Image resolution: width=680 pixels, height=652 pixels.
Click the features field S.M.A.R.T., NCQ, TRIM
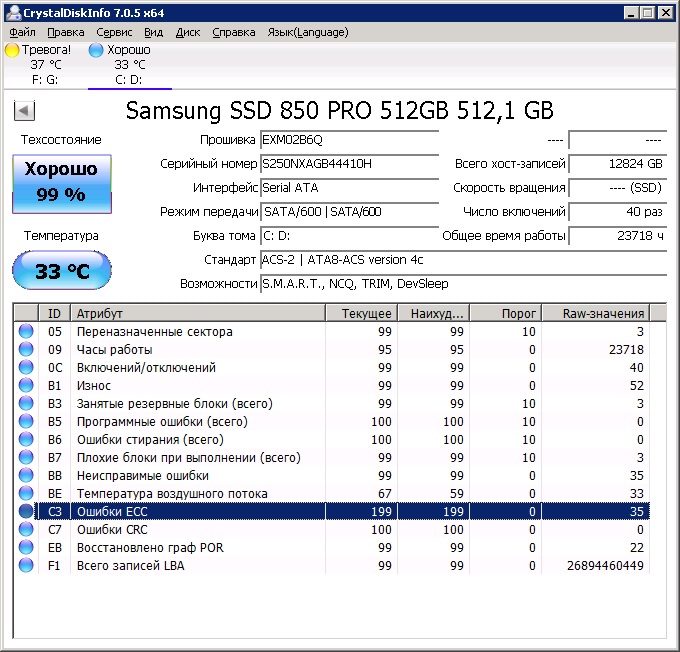click(x=464, y=284)
